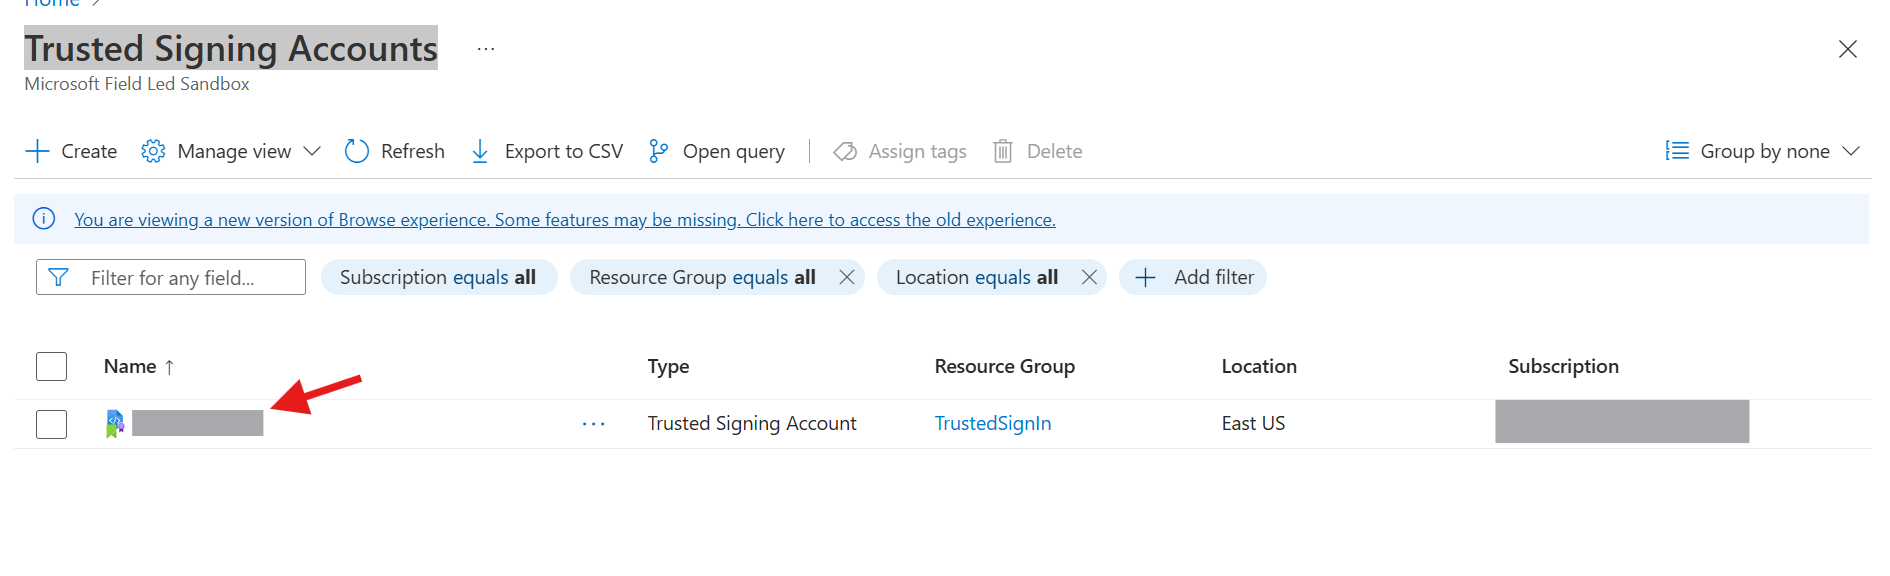The height and width of the screenshot is (576, 1890).
Task: Click the Create label
Action: (x=89, y=151)
